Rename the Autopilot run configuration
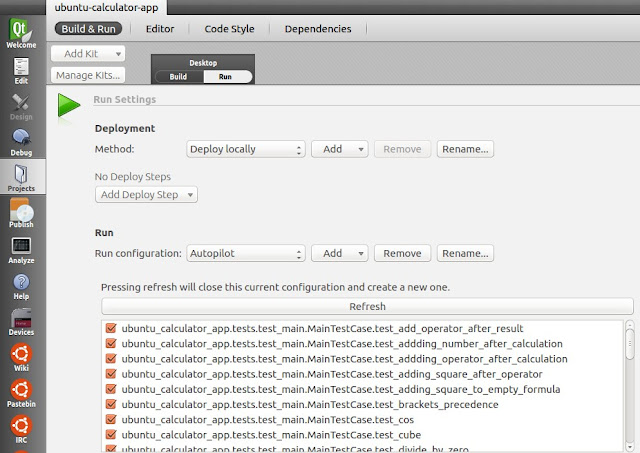The height and width of the screenshot is (453, 640). pyautogui.click(x=465, y=253)
